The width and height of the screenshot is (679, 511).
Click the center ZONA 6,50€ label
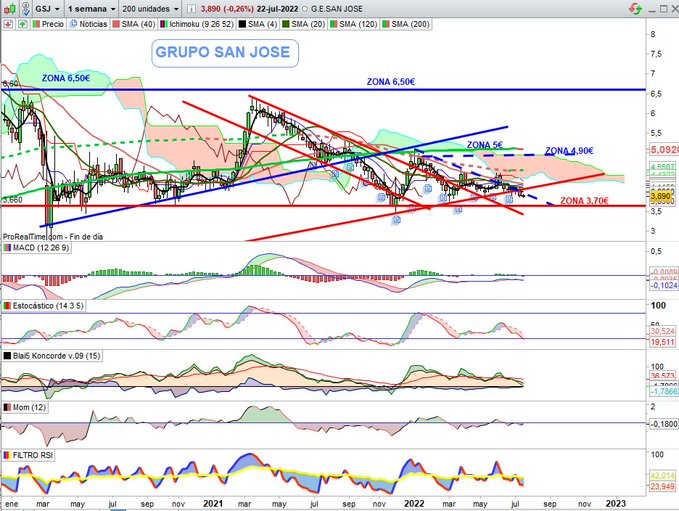click(391, 81)
